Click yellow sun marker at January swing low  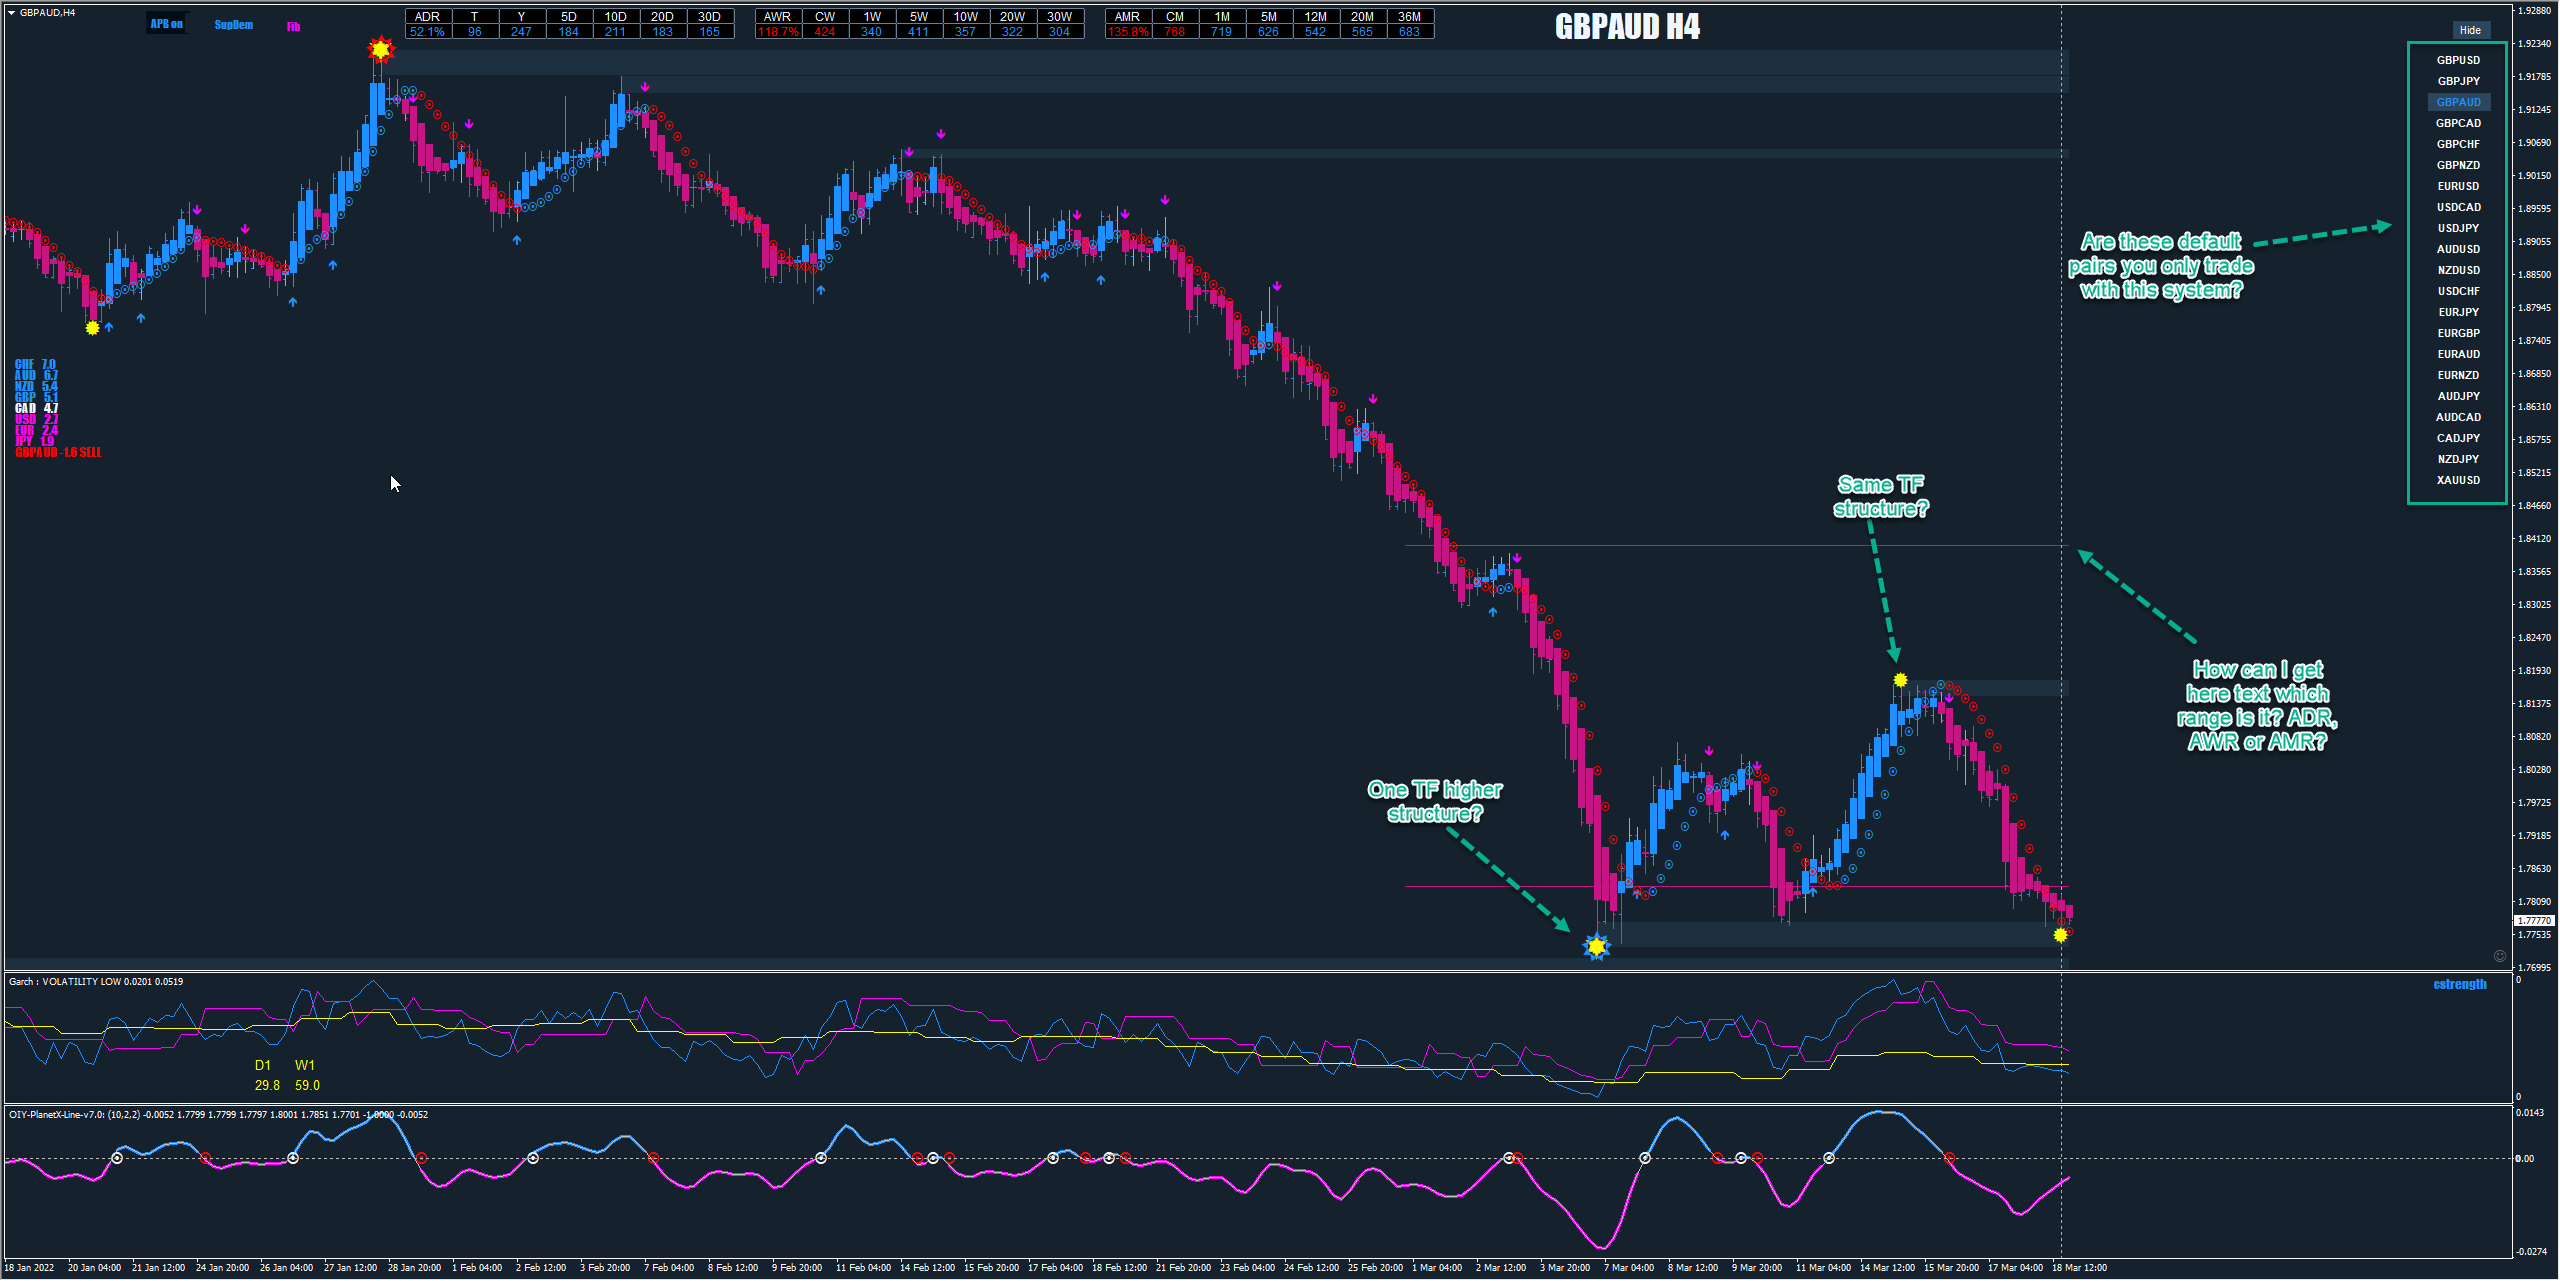pyautogui.click(x=93, y=328)
